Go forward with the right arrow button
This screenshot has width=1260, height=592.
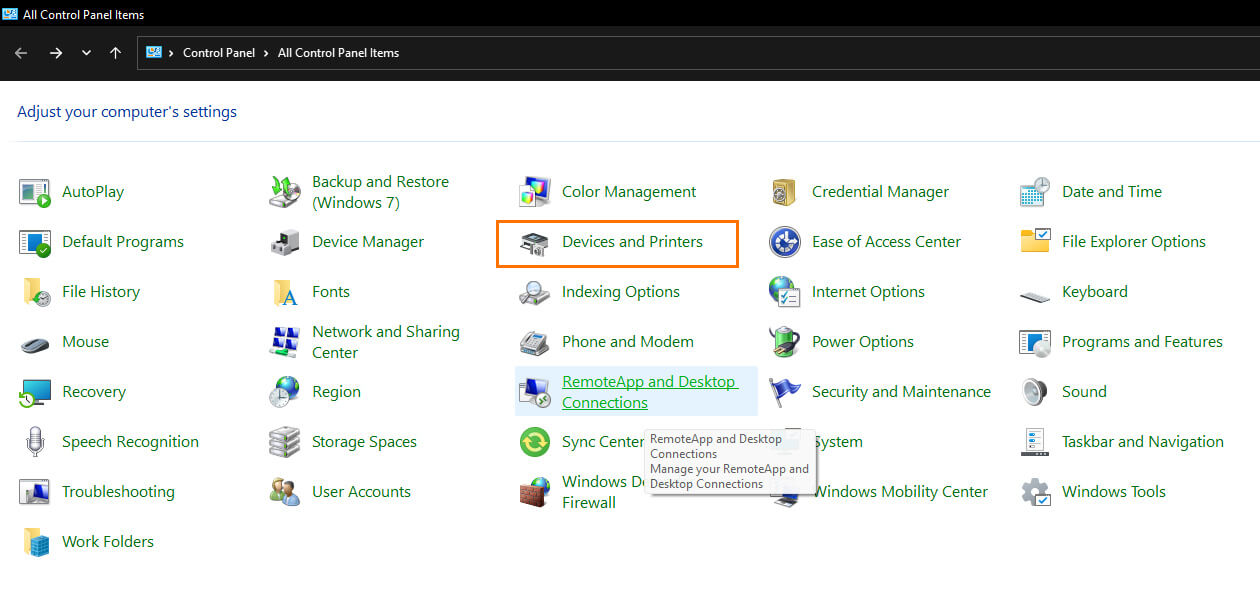(x=55, y=53)
